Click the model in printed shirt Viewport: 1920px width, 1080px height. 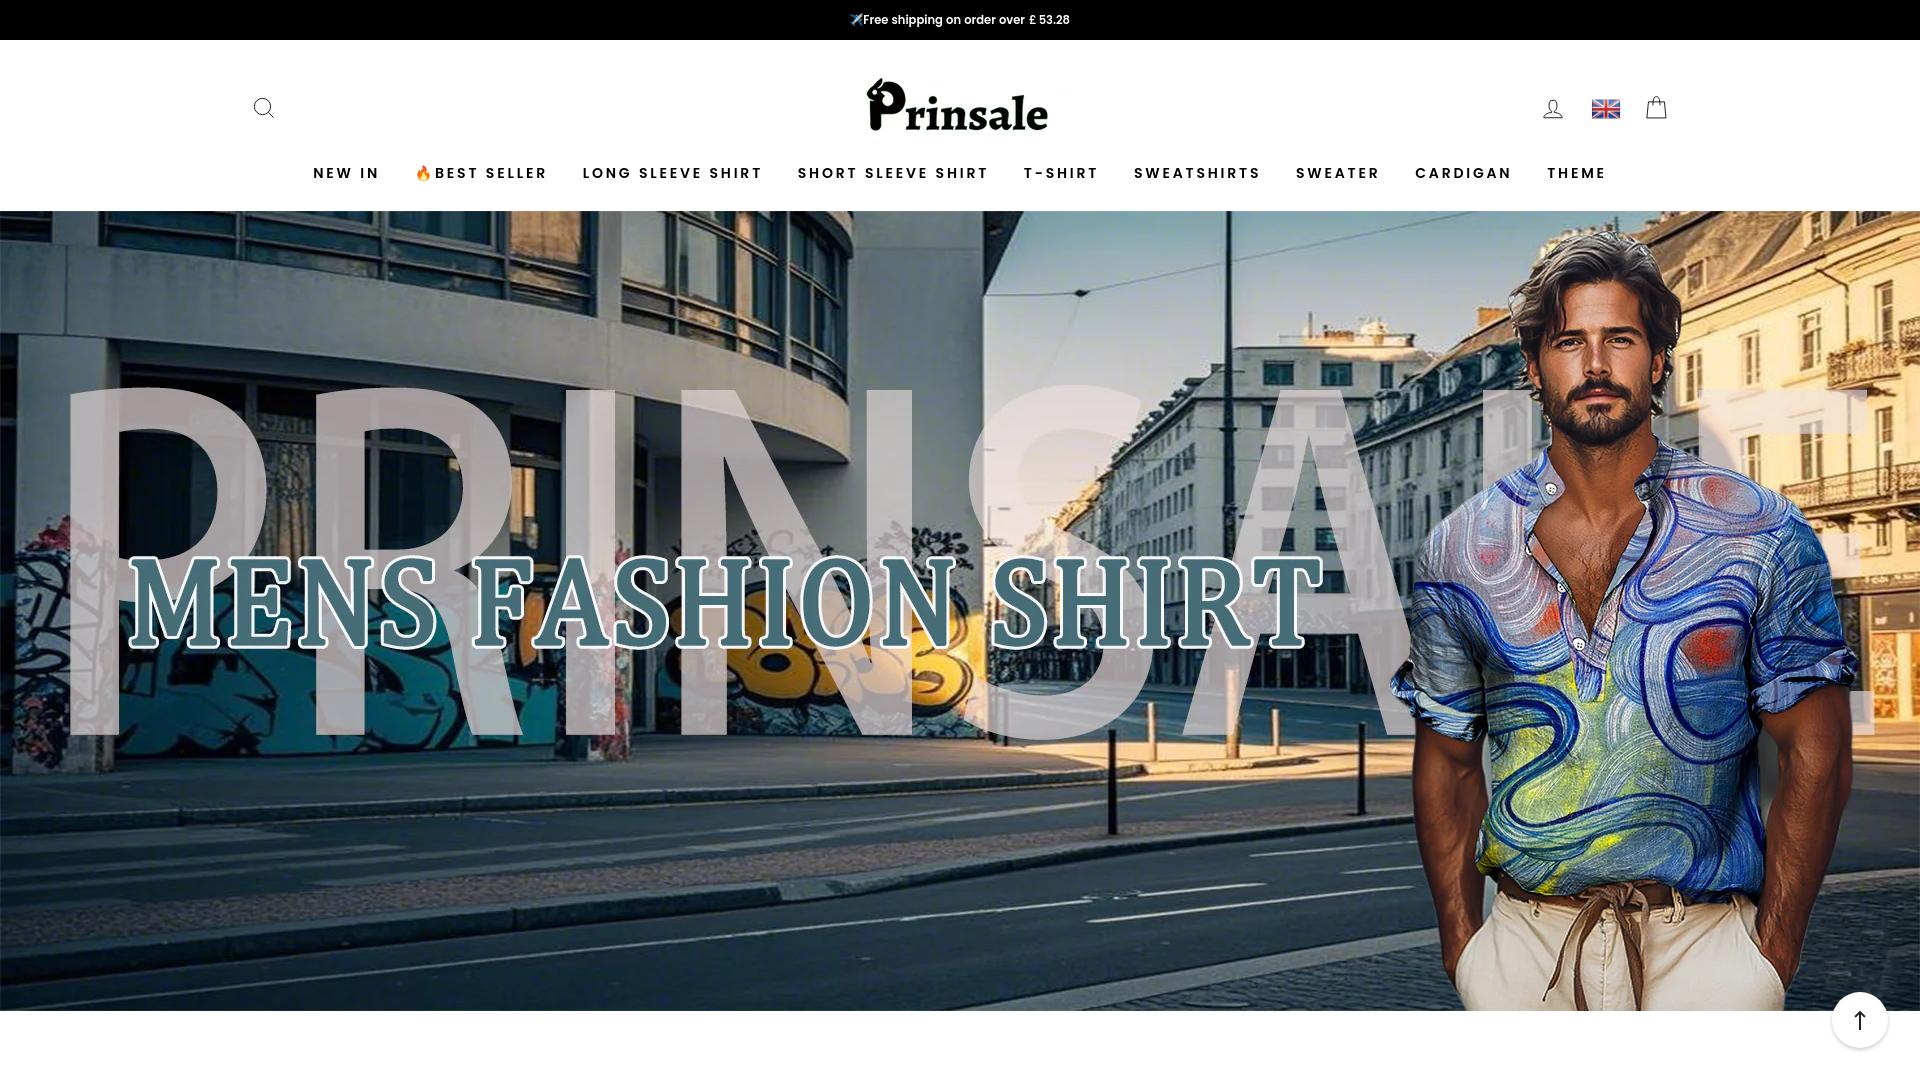pos(1630,620)
